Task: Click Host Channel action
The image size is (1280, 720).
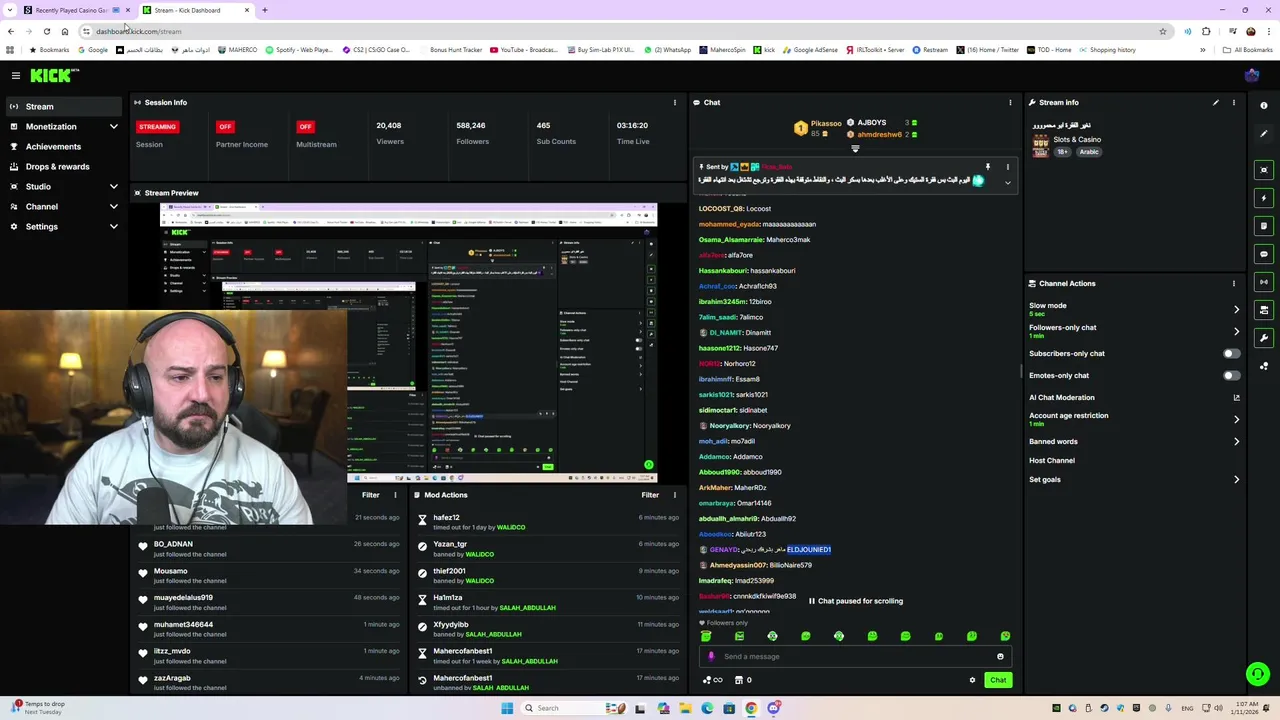Action: (x=1052, y=461)
